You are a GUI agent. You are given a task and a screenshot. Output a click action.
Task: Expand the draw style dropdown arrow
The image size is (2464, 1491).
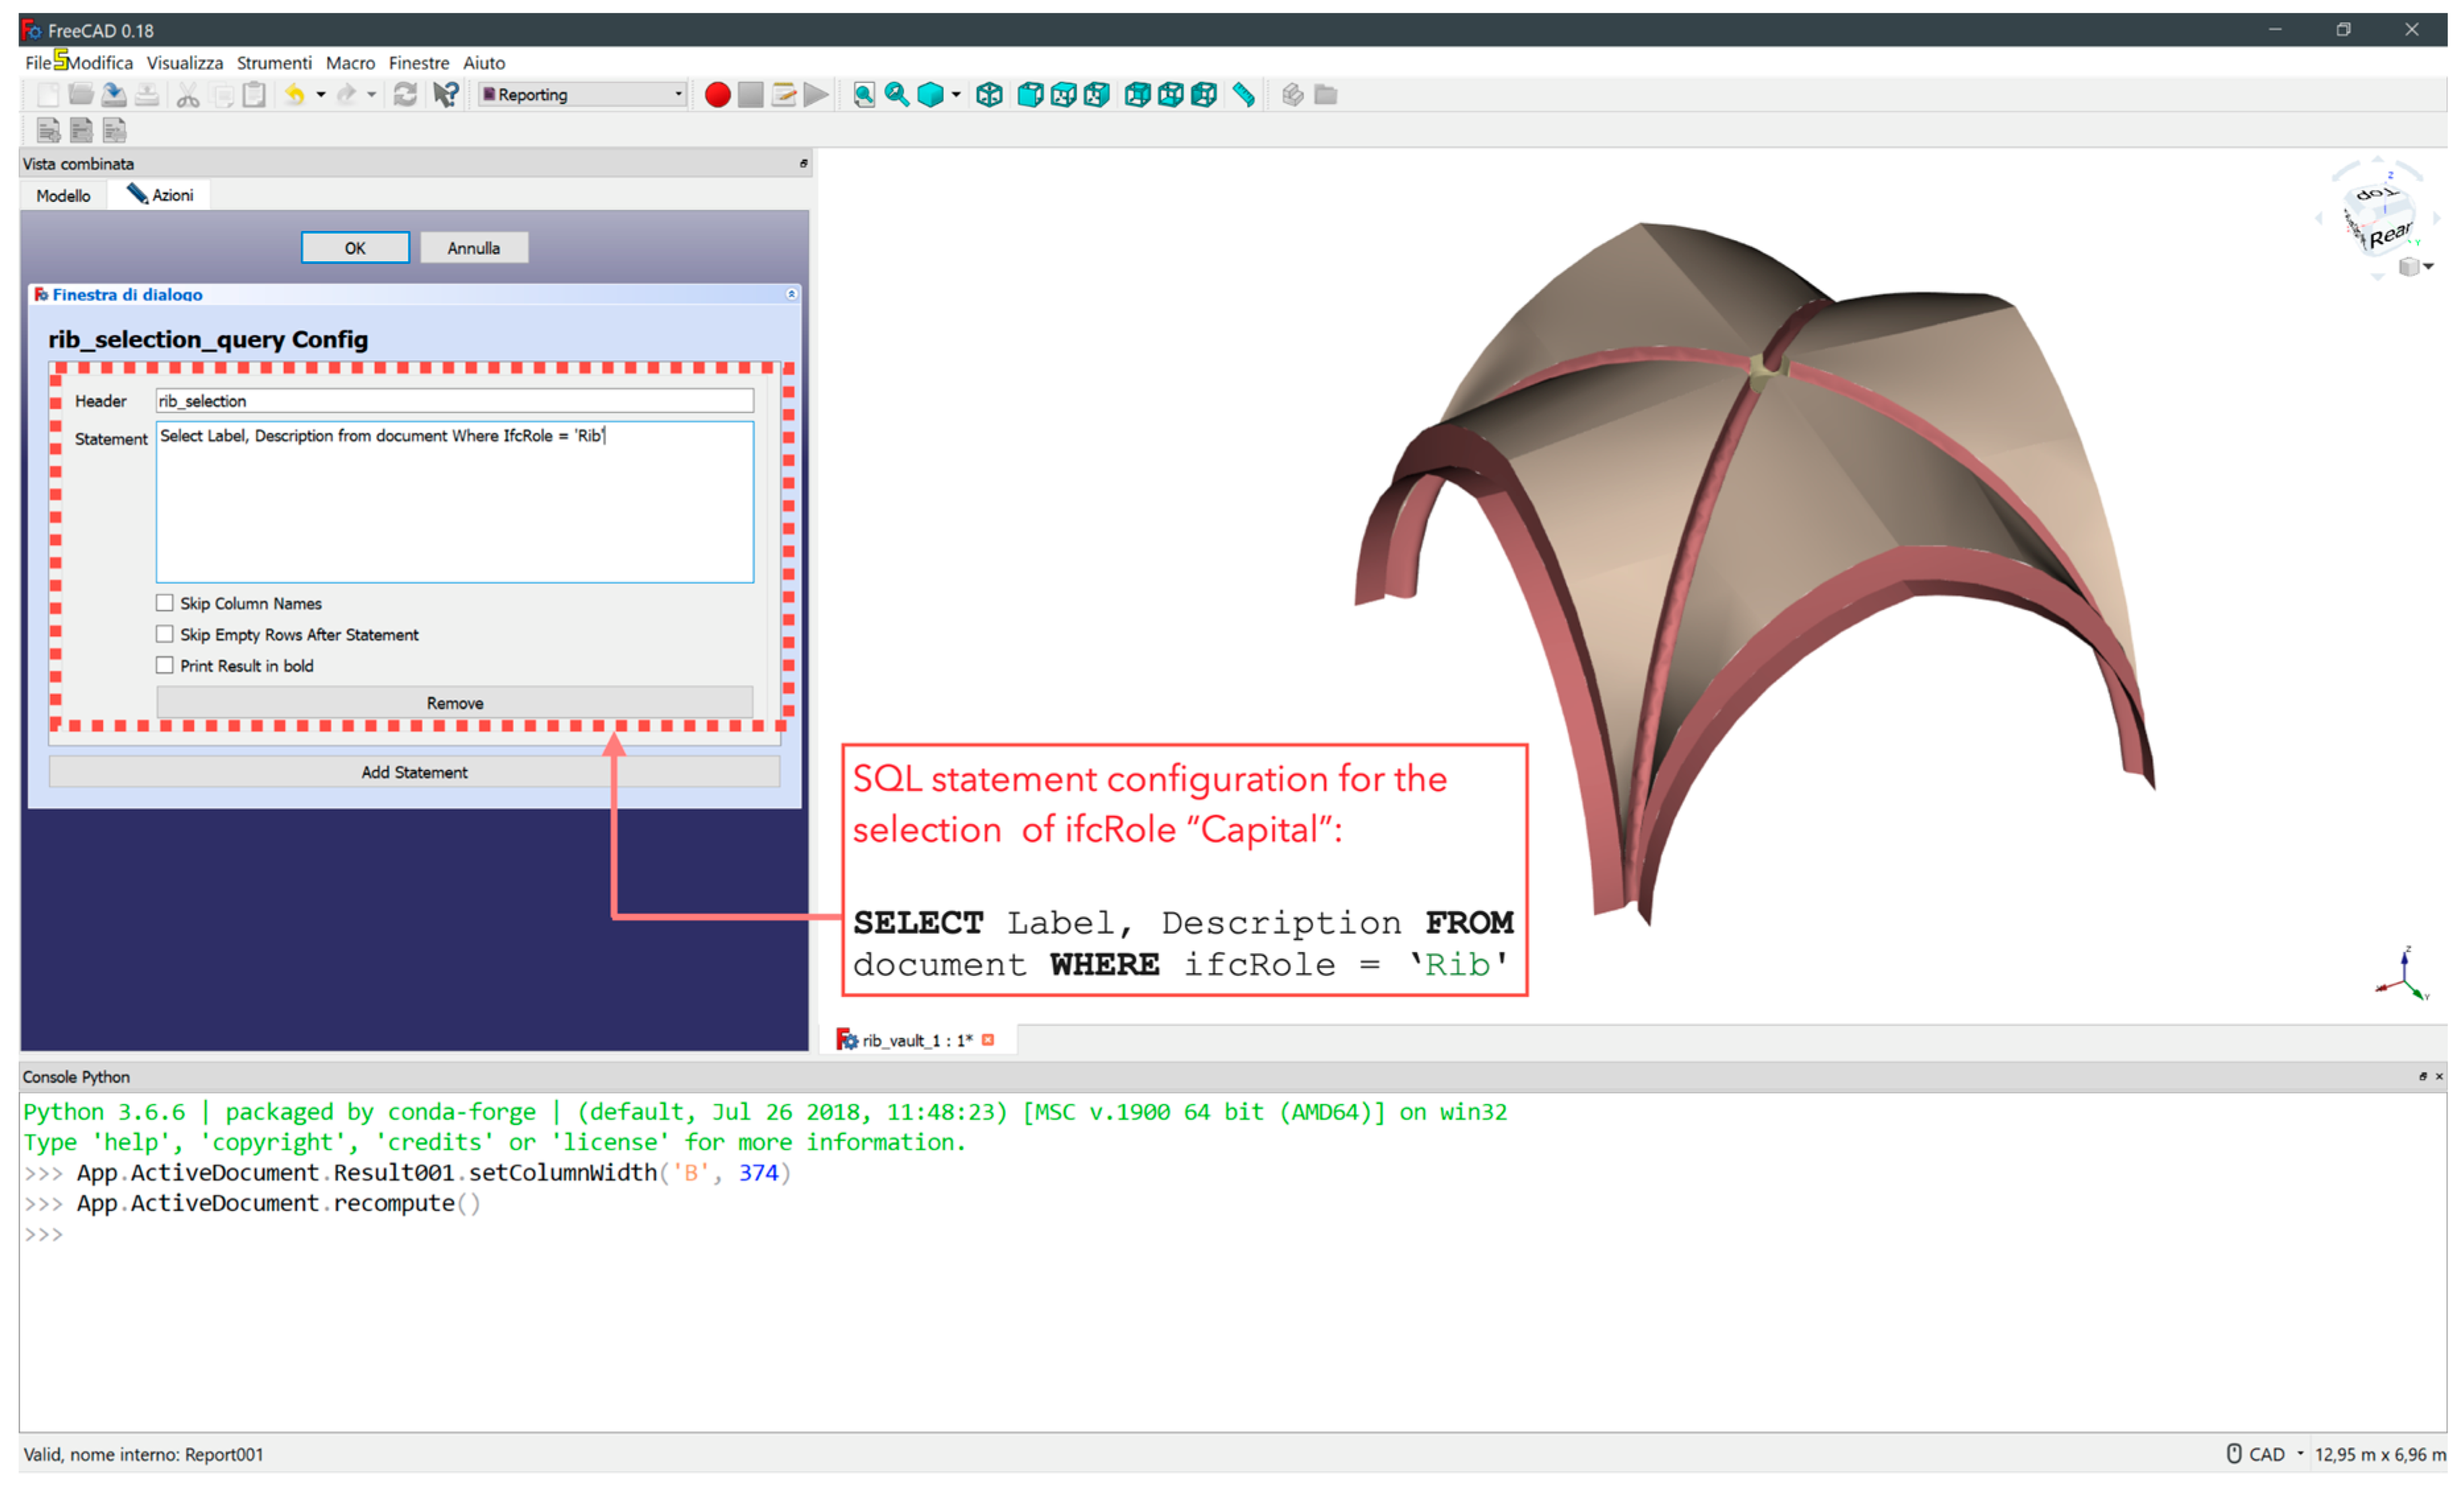click(x=956, y=95)
